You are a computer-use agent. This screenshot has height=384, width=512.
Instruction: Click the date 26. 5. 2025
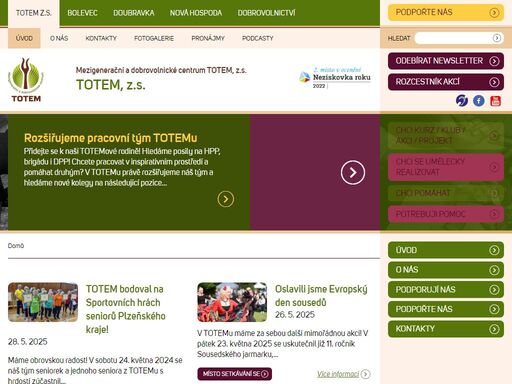click(295, 315)
